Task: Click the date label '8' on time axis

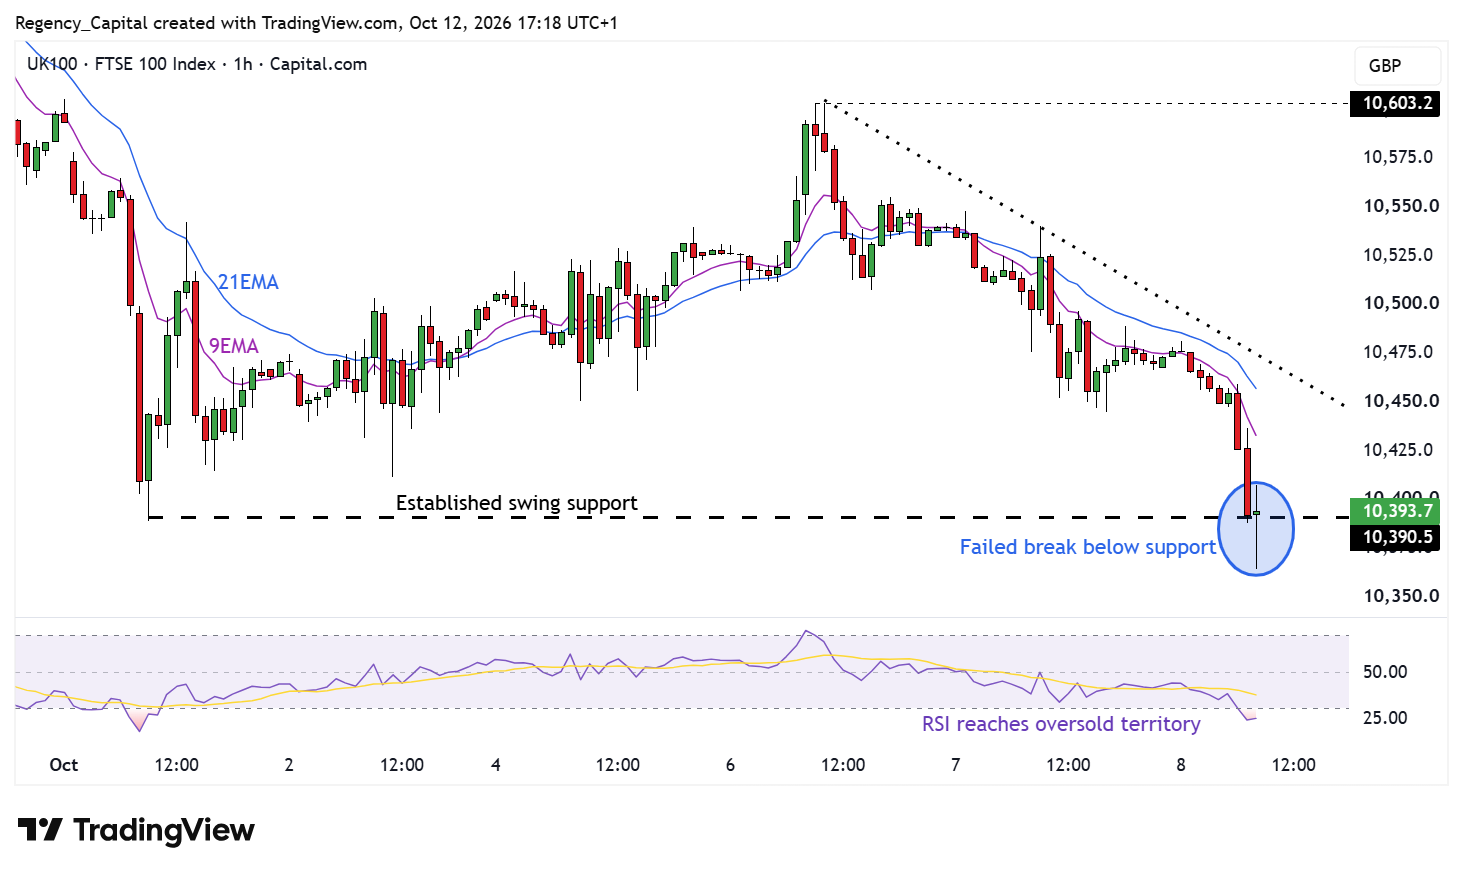Action: 1181,765
